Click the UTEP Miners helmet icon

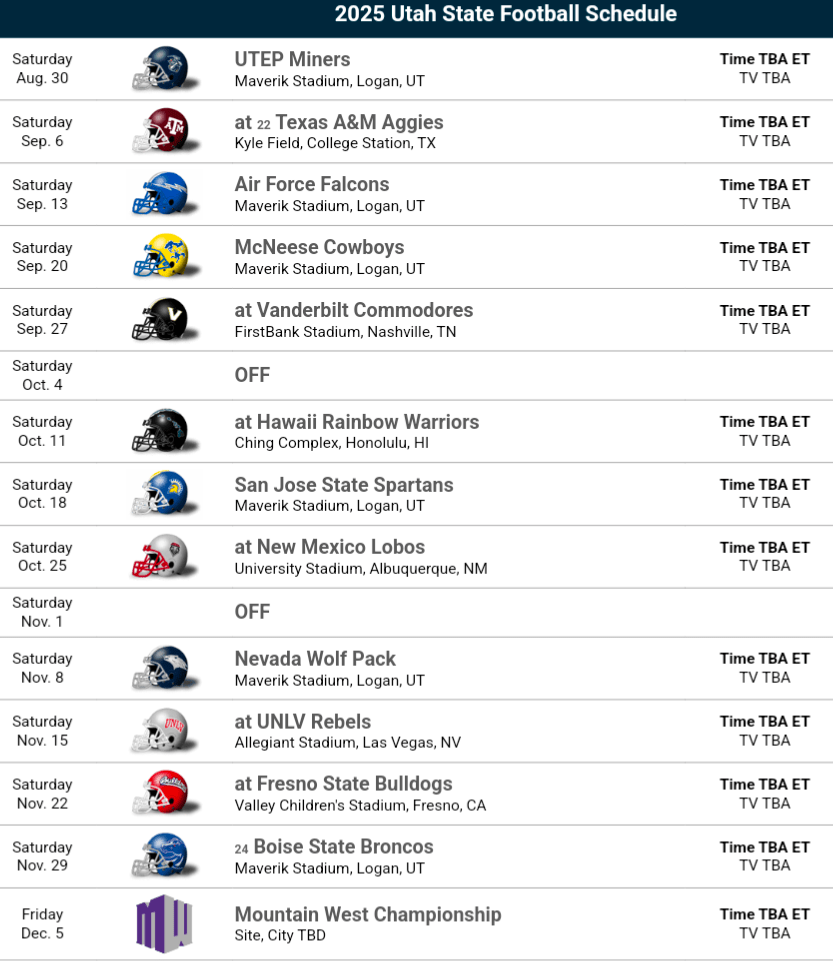click(160, 69)
